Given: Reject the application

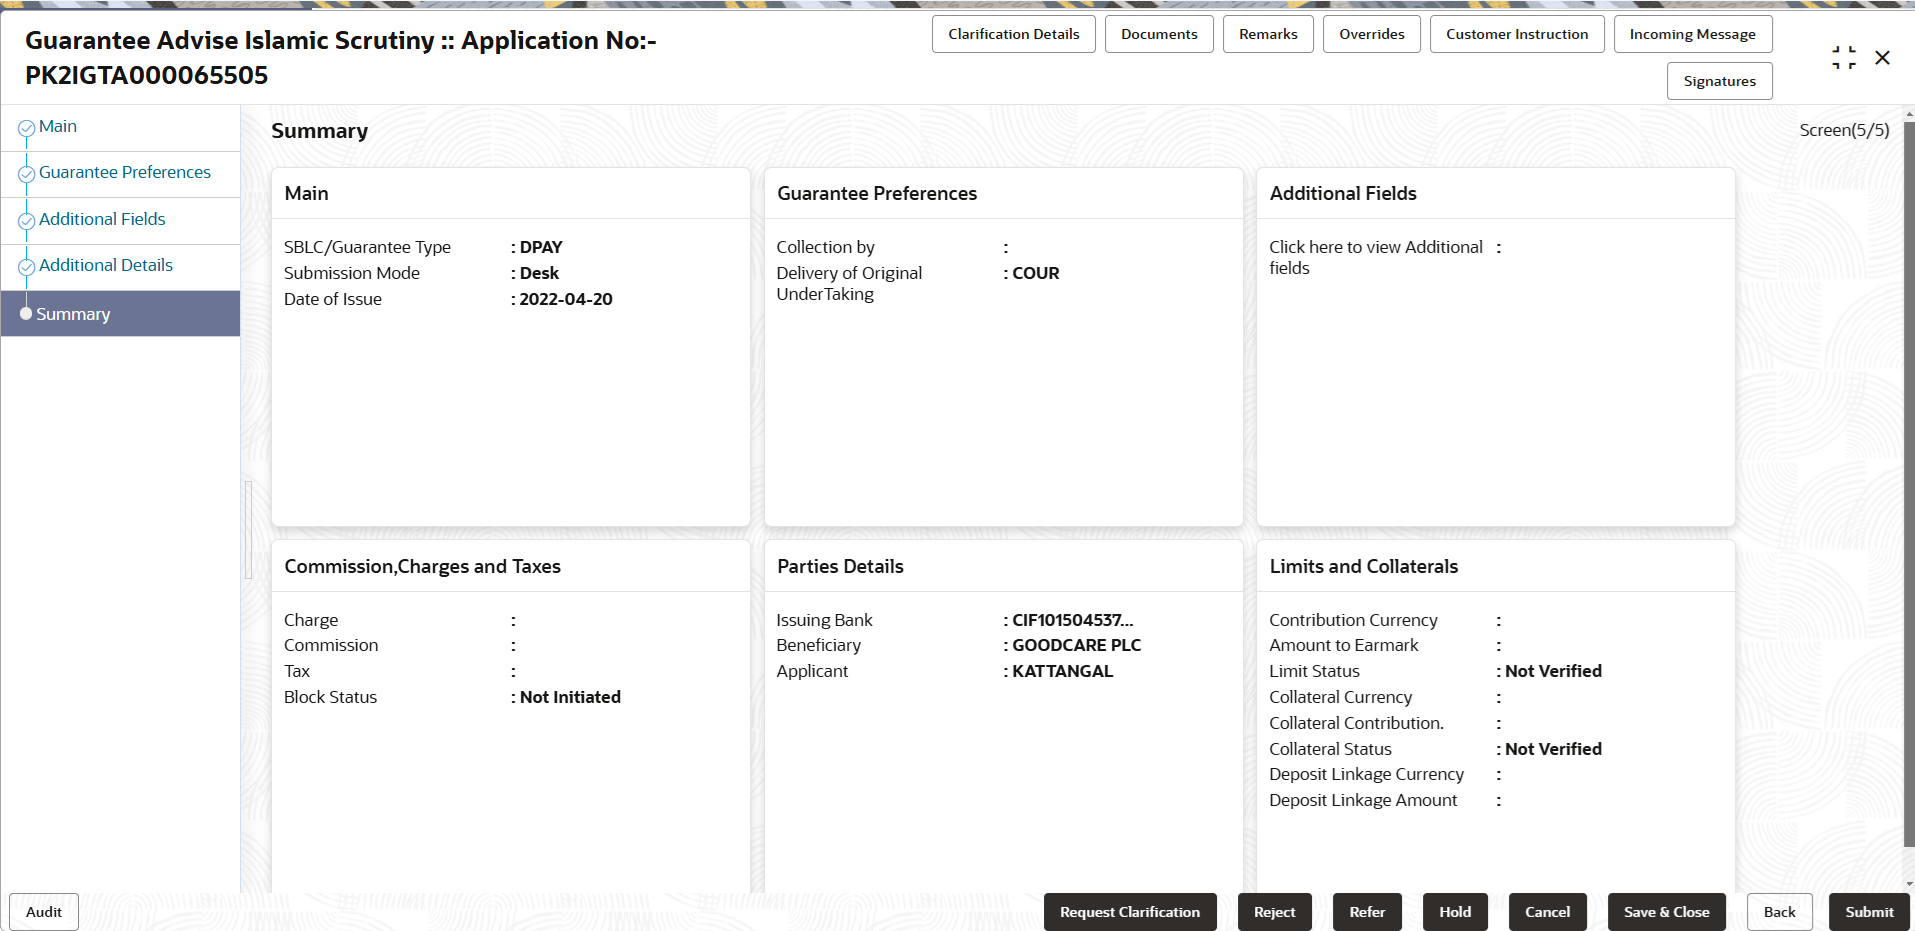Looking at the screenshot, I should [x=1275, y=912].
